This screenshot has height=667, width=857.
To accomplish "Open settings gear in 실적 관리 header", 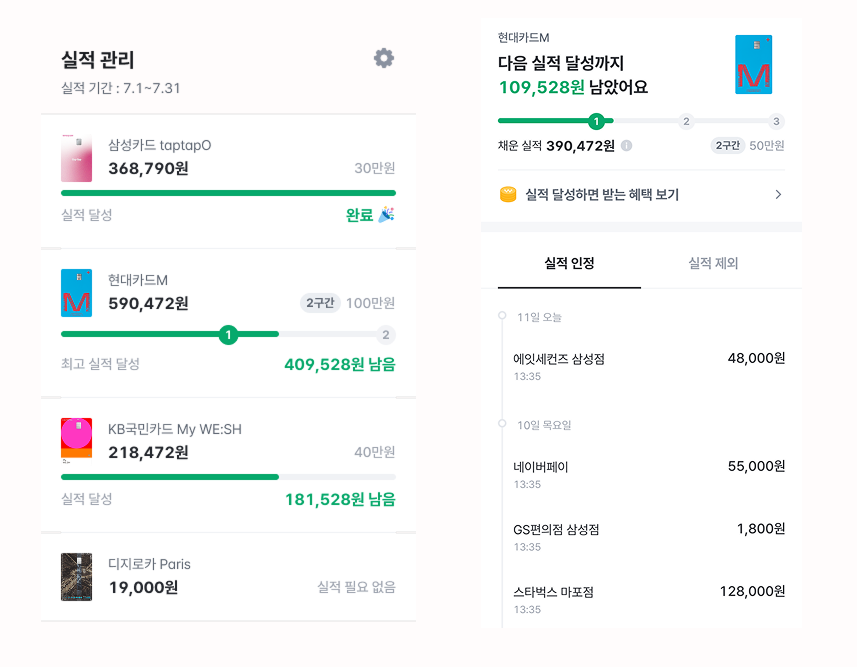I will point(384,58).
